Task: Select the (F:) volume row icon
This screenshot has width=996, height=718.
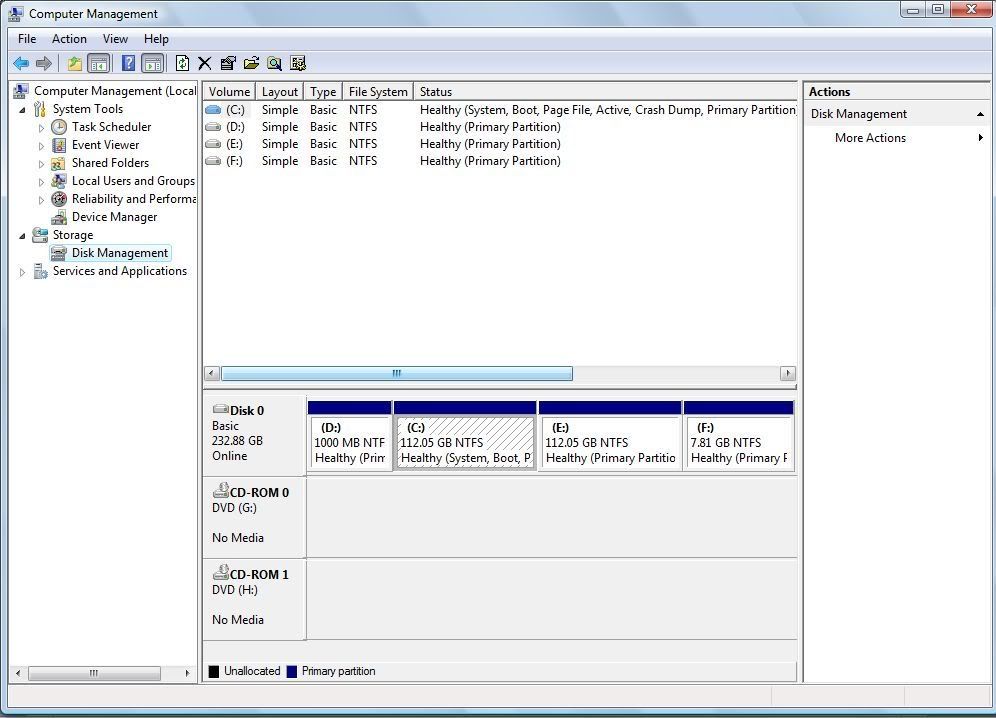Action: pos(213,161)
